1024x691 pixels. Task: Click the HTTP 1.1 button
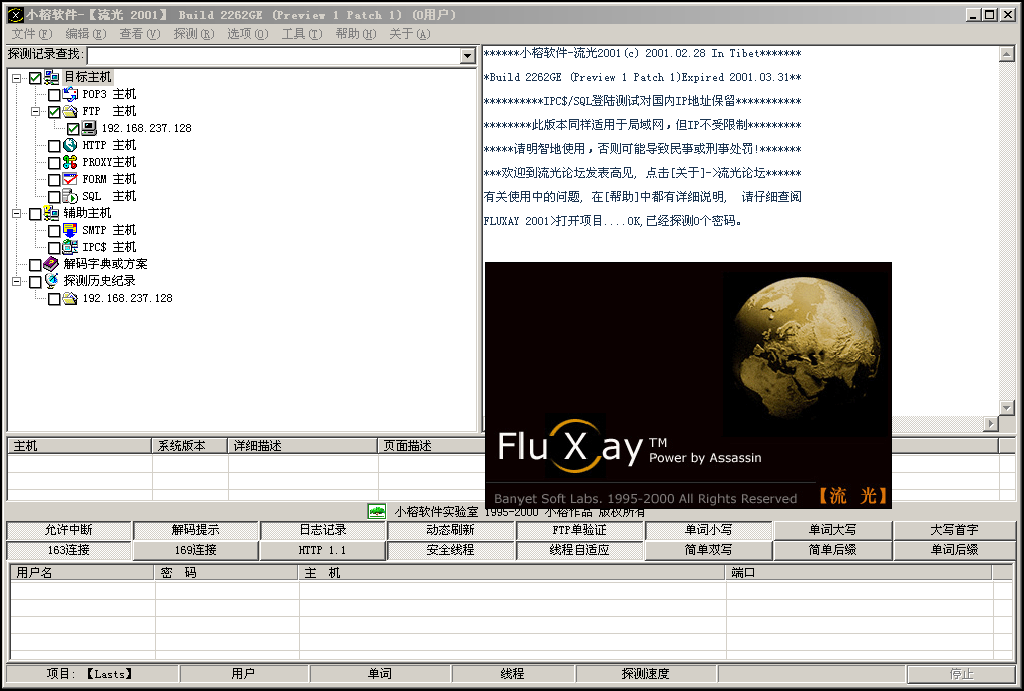323,550
